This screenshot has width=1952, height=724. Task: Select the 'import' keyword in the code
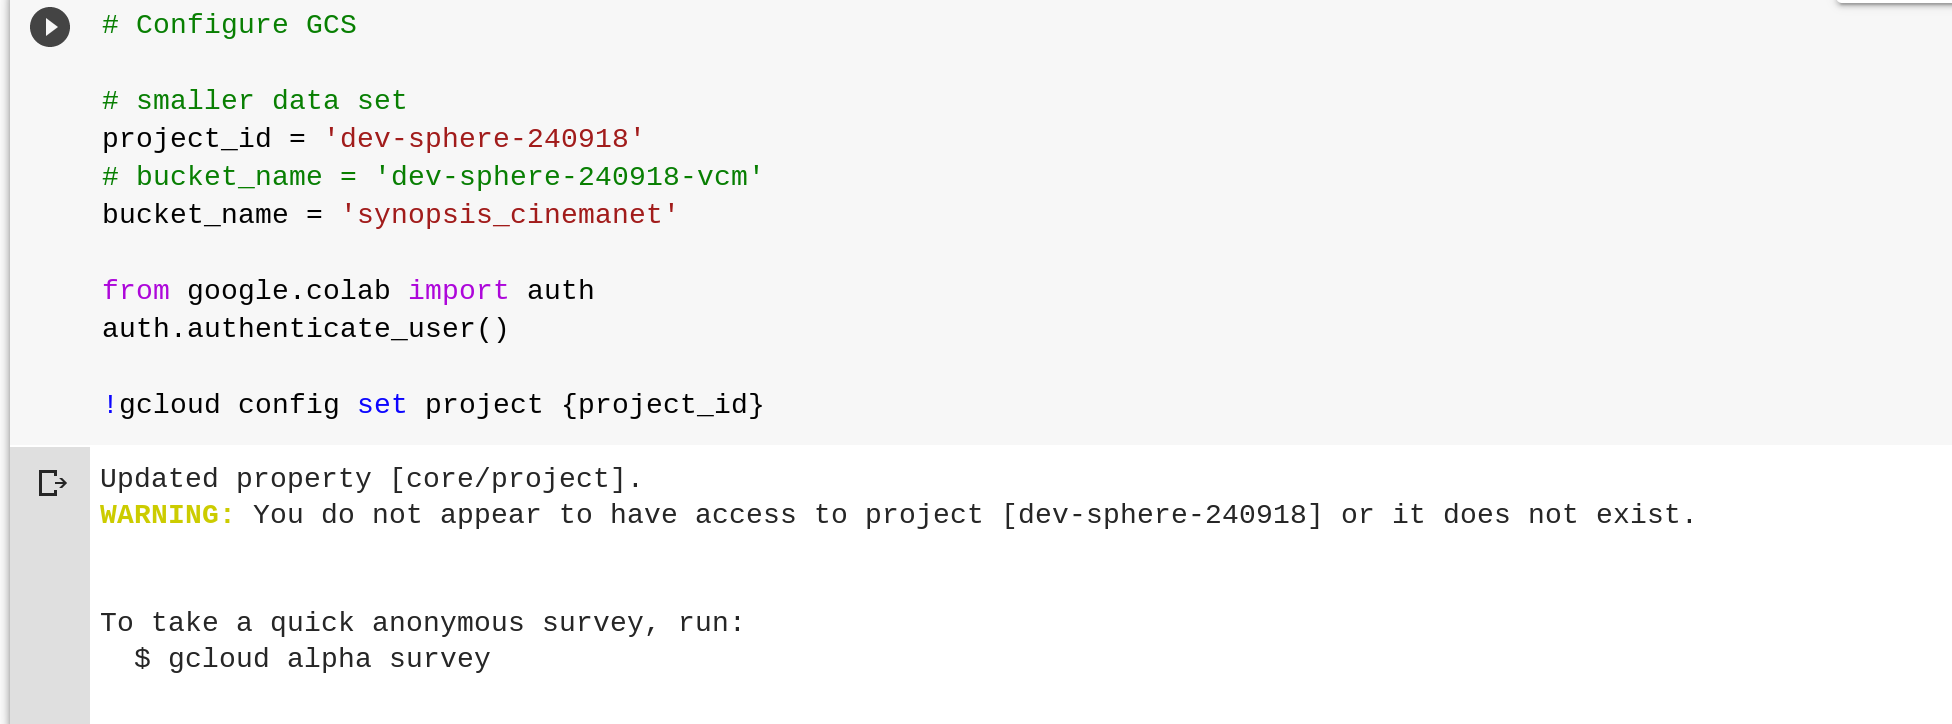click(458, 291)
